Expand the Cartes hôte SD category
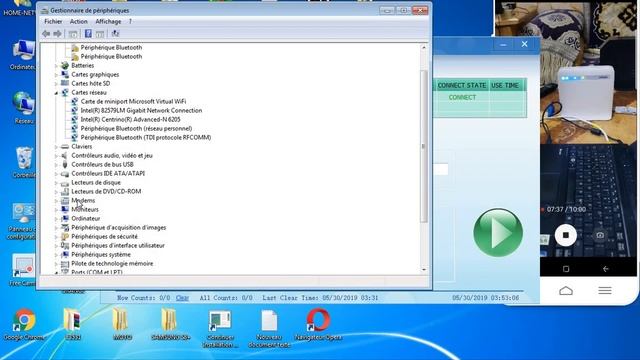 [x=56, y=84]
